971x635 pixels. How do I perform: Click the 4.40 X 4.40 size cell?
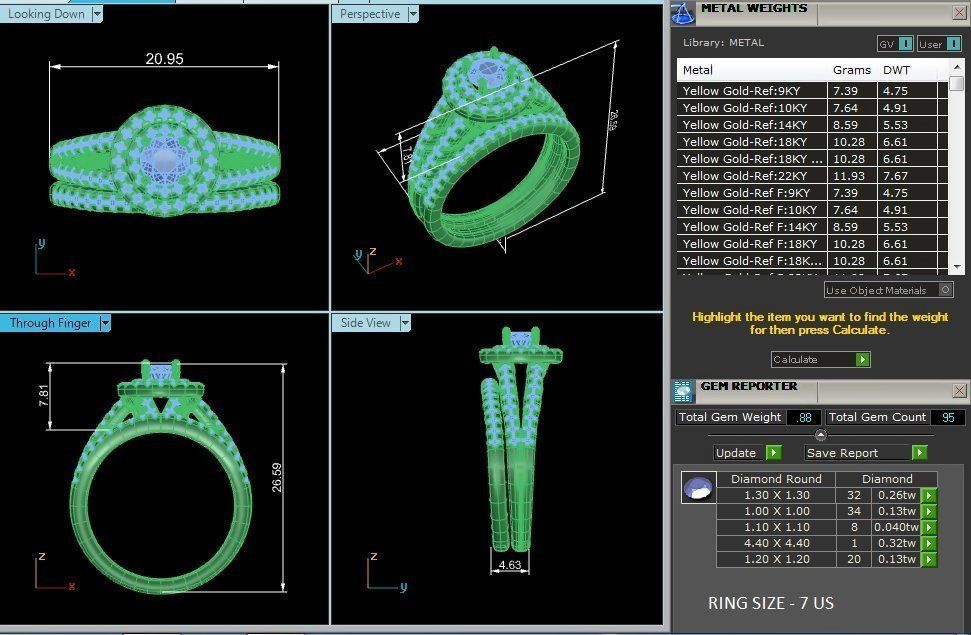click(777, 543)
